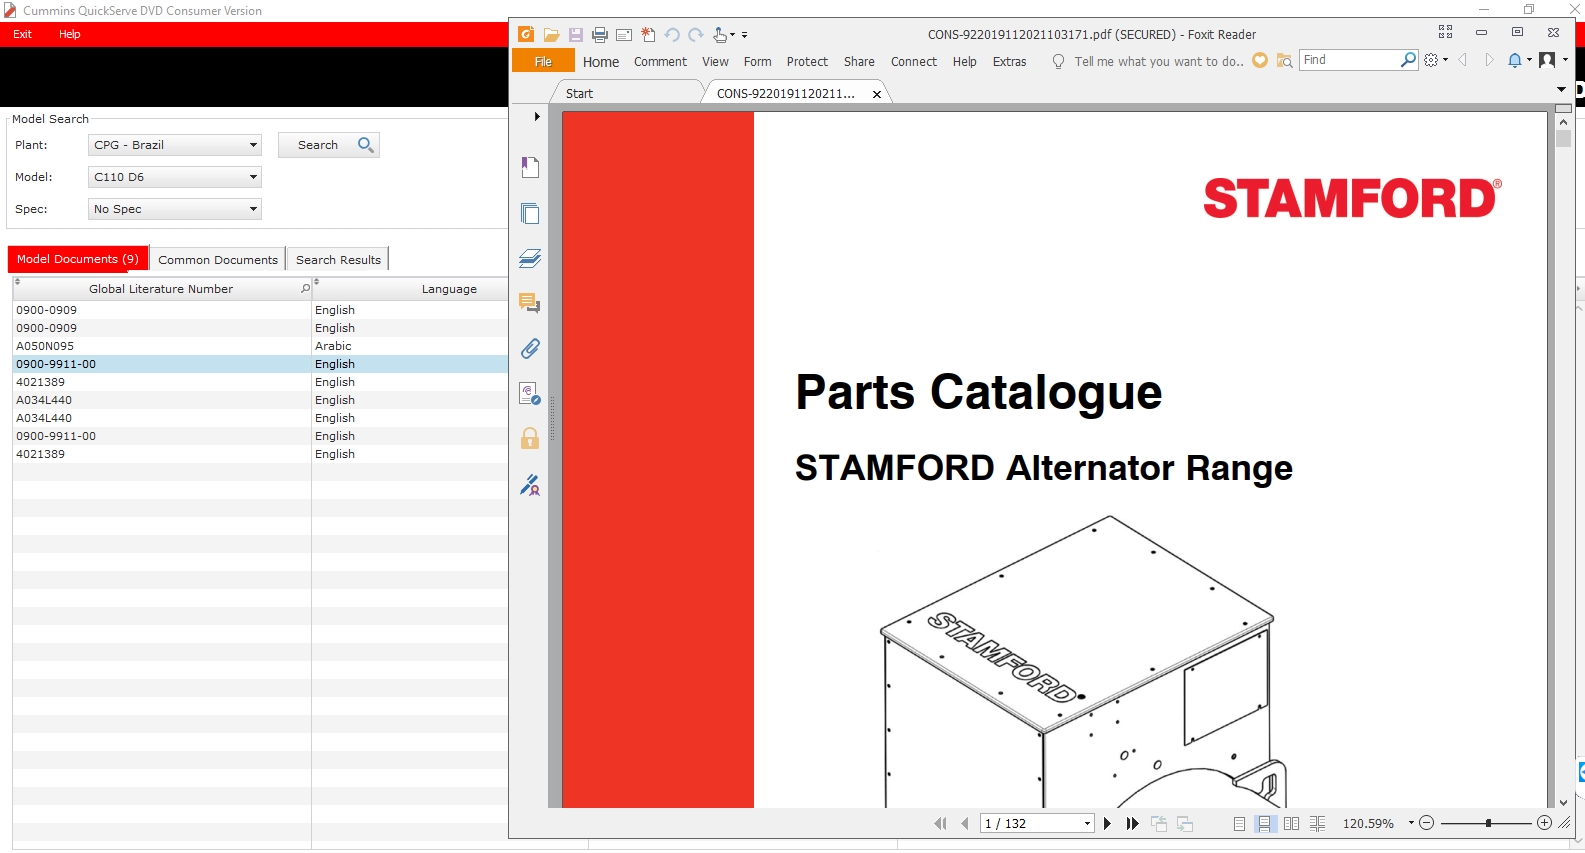This screenshot has height=853, width=1585.
Task: Open the ribbon collapse arrow at top right
Action: click(1561, 90)
